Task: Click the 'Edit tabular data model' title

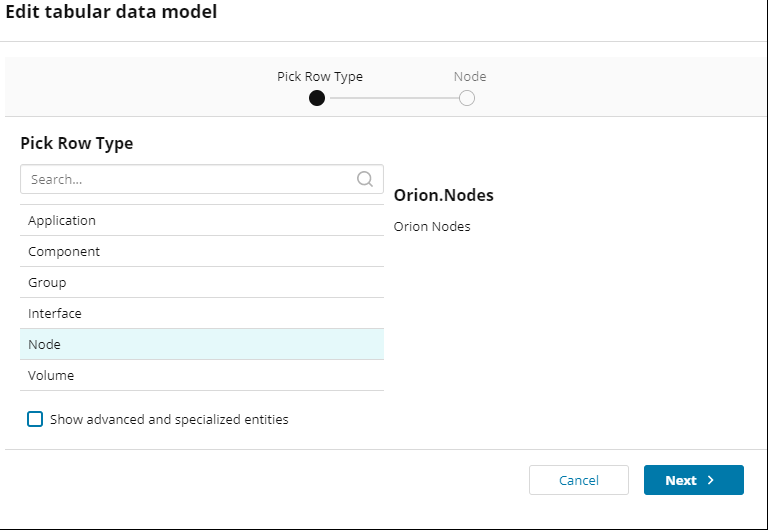Action: pyautogui.click(x=111, y=13)
